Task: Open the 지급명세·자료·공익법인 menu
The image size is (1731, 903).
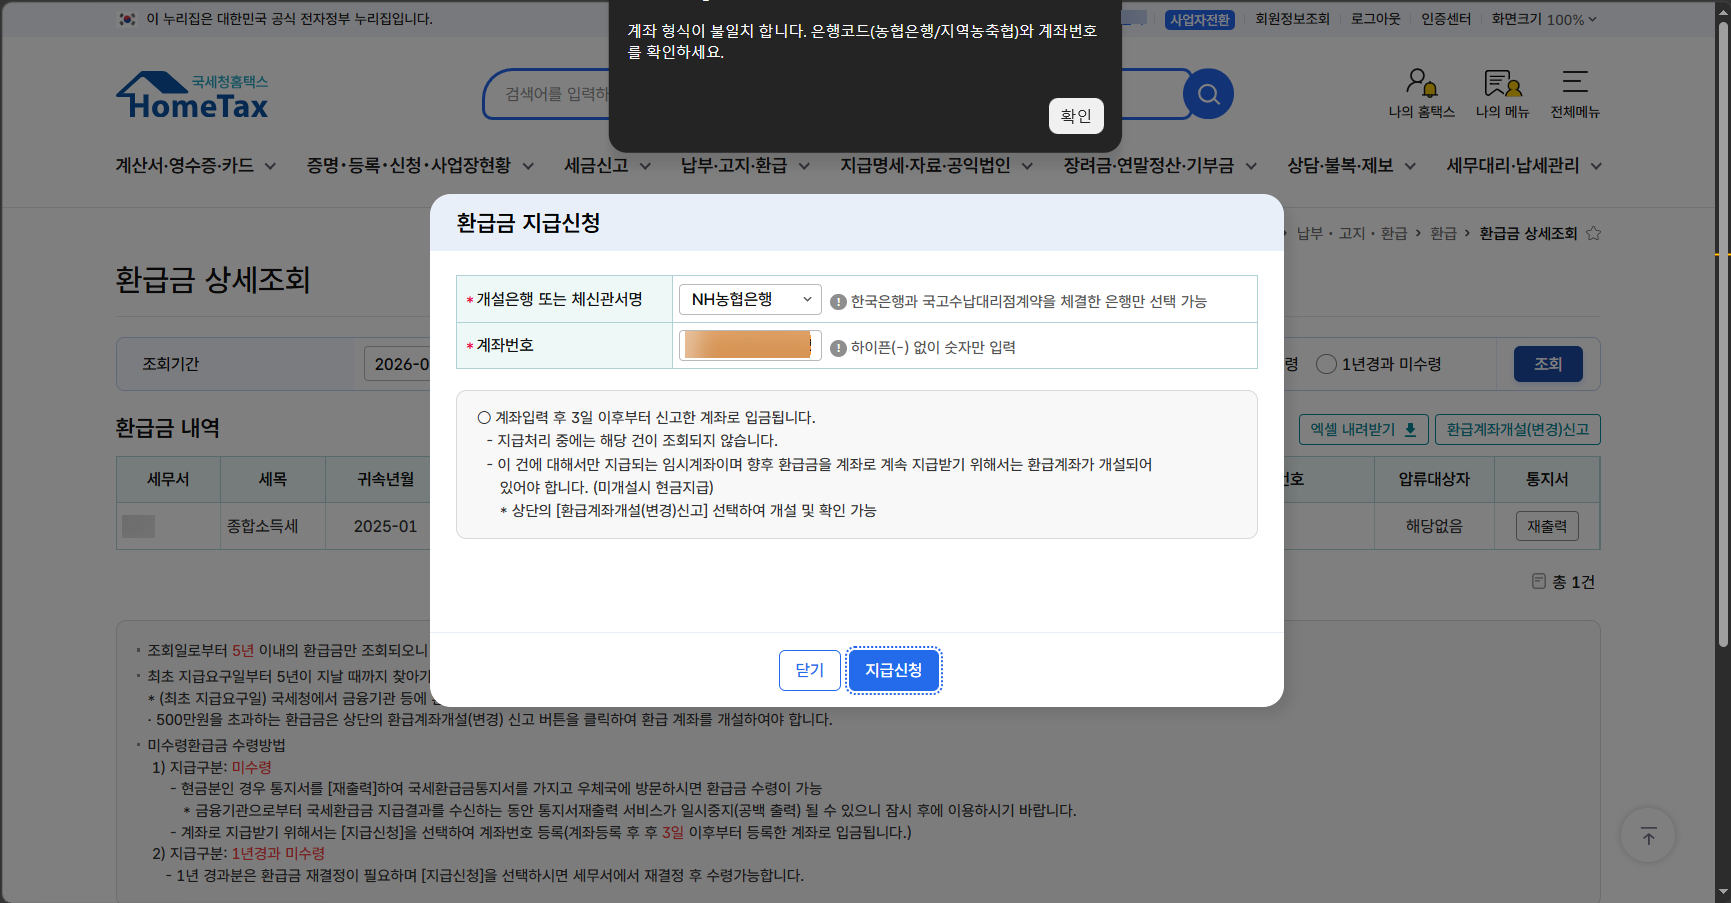Action: pos(937,166)
